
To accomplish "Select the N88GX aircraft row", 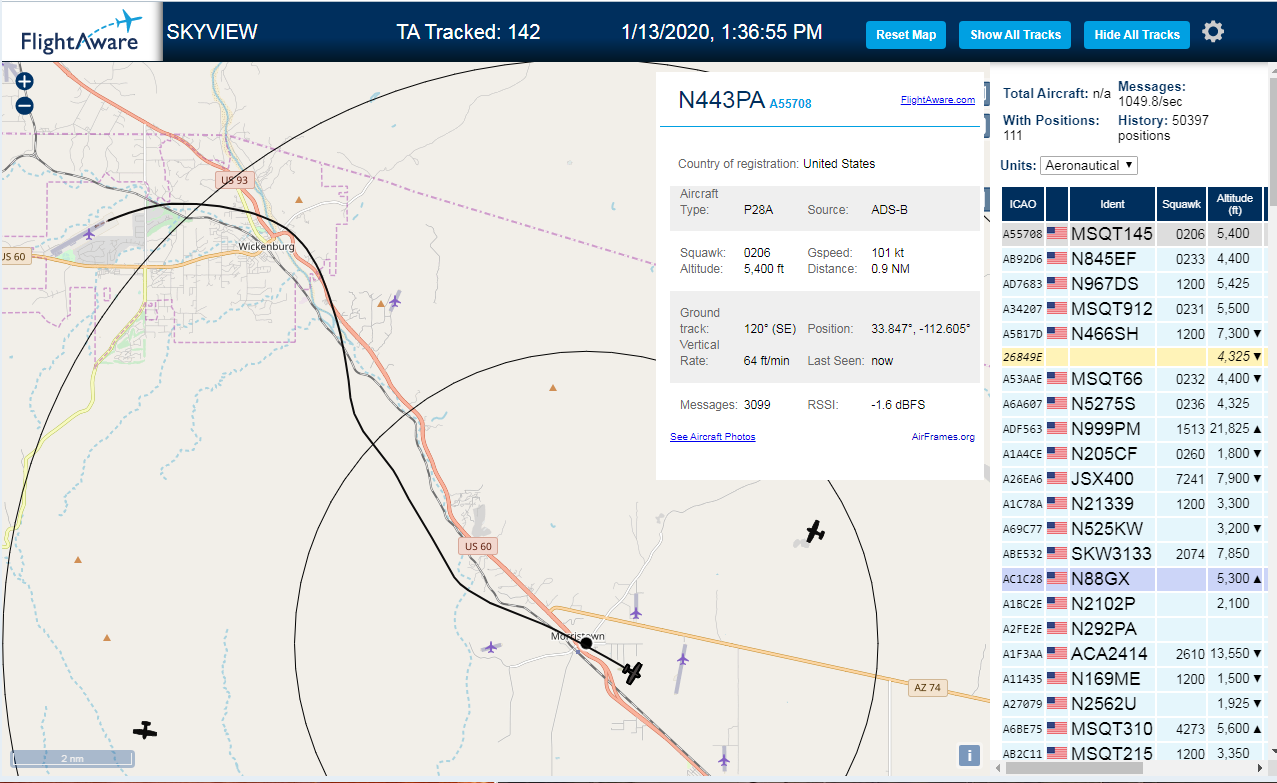I will 1134,579.
